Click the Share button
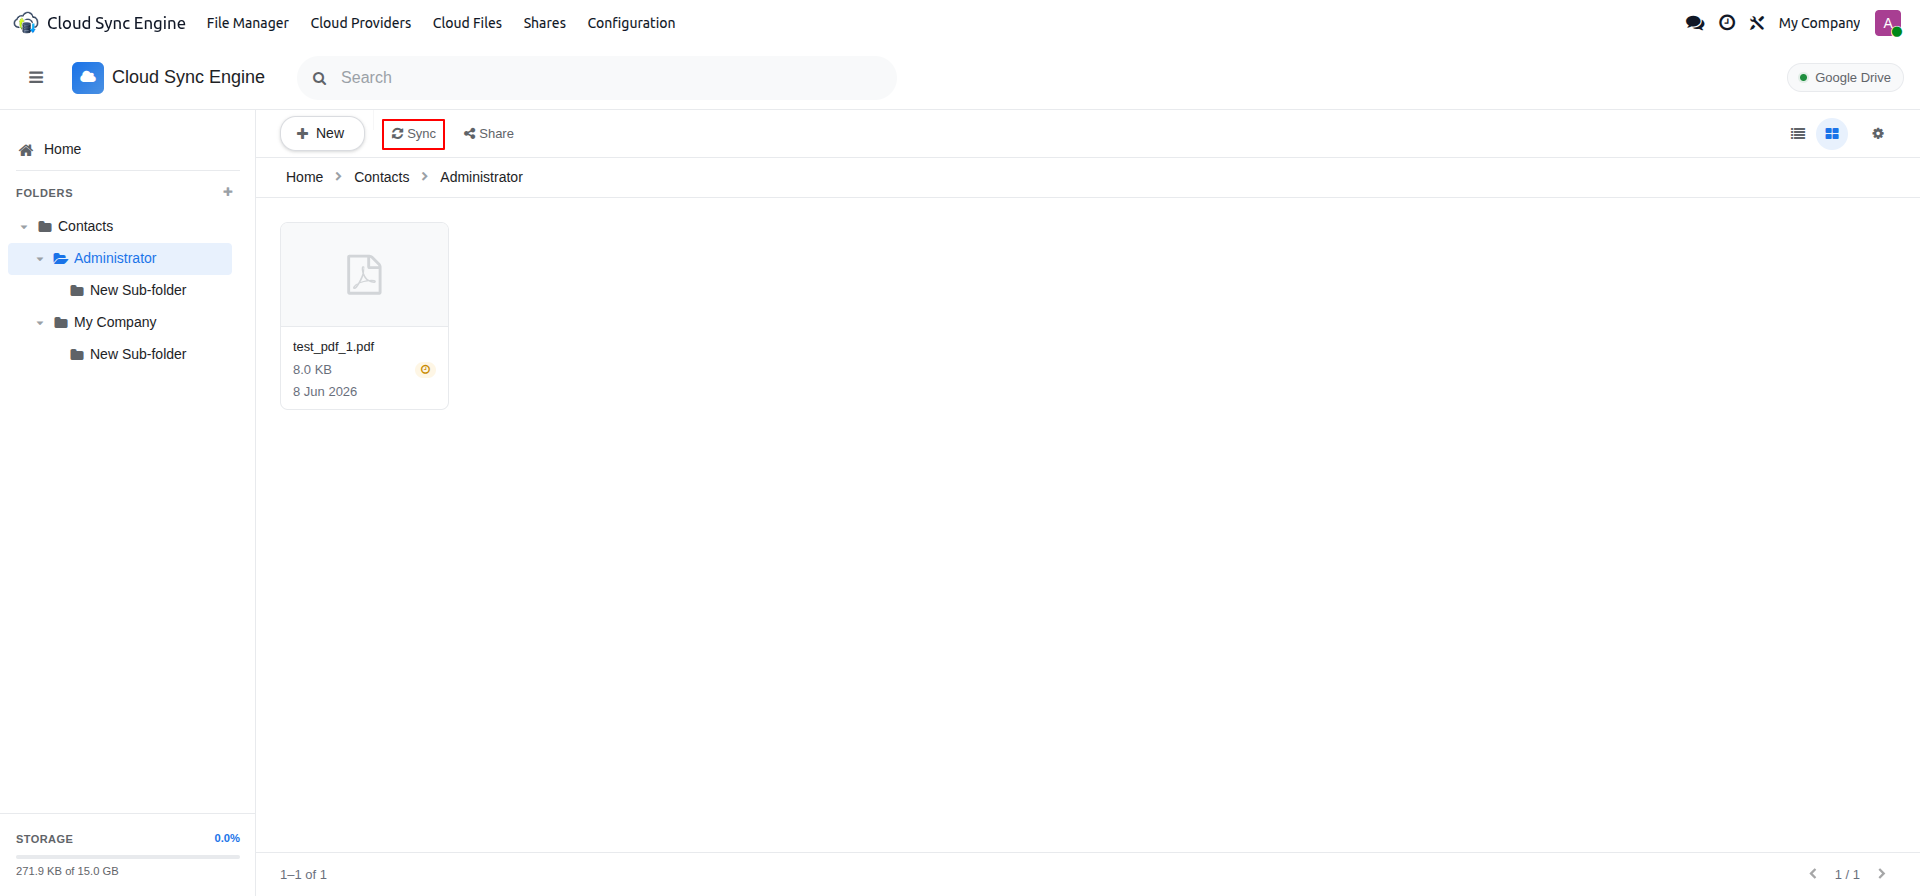 point(489,134)
